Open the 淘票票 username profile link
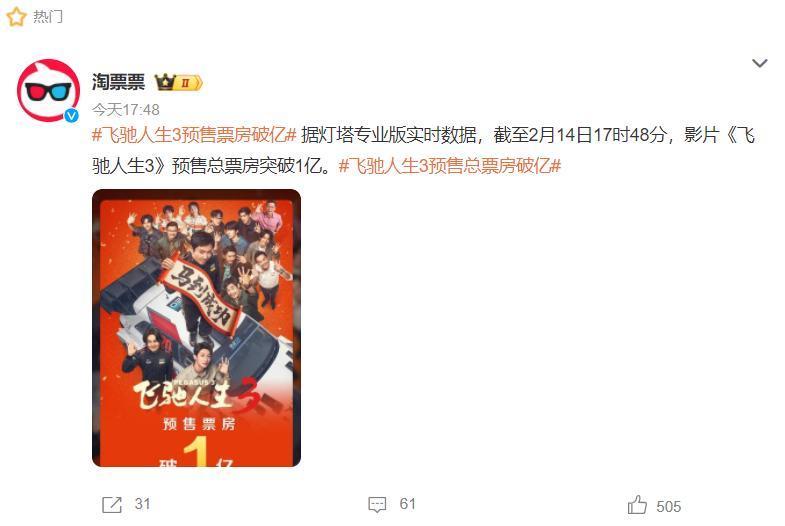 tap(118, 82)
